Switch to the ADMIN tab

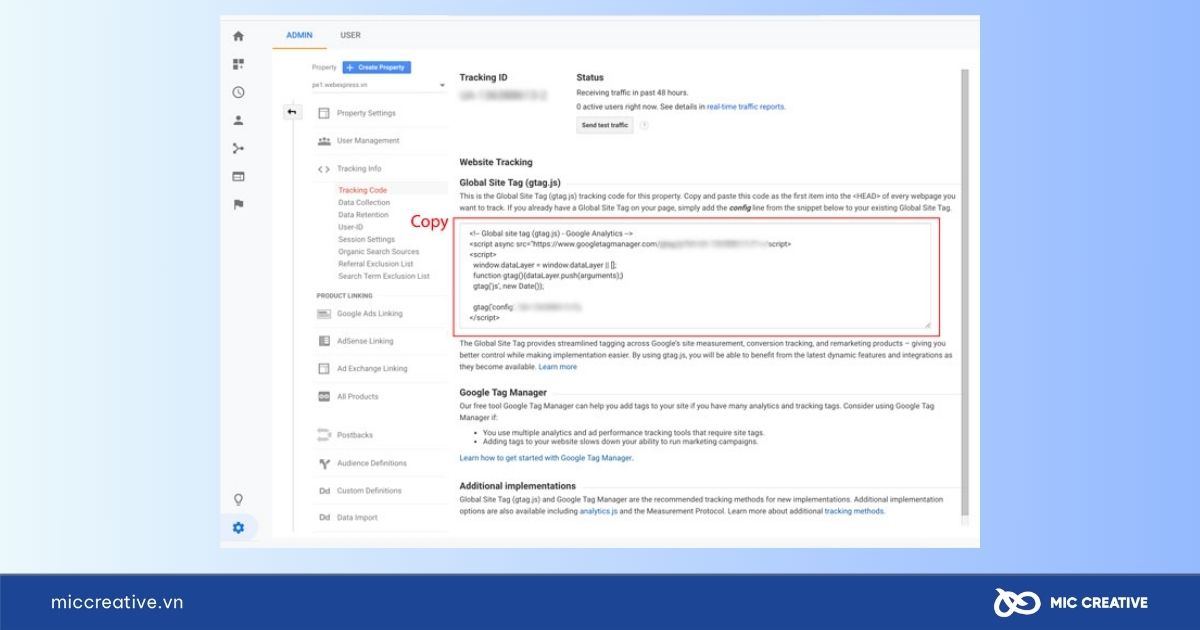point(299,35)
